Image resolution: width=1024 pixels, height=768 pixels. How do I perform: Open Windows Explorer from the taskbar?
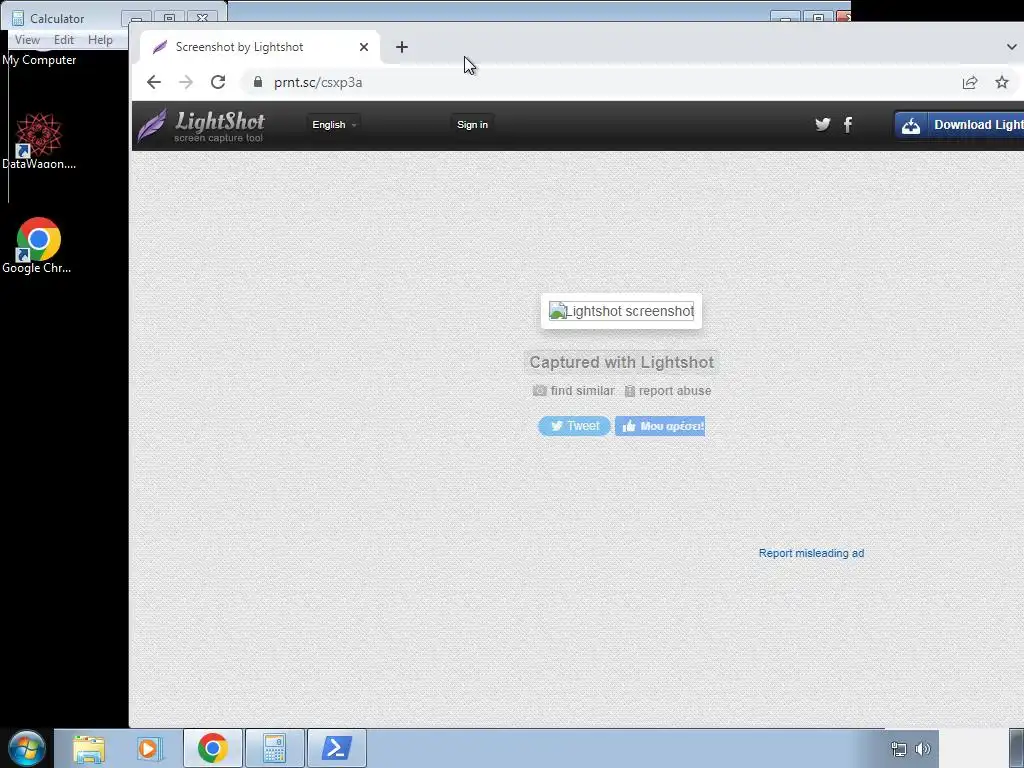pyautogui.click(x=89, y=748)
